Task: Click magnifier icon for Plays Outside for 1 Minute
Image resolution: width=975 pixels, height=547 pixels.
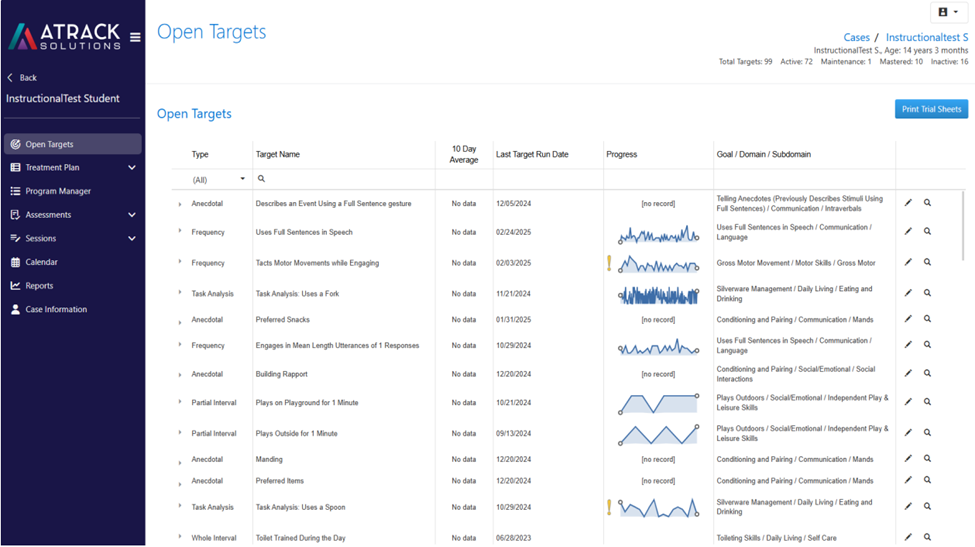Action: 927,432
